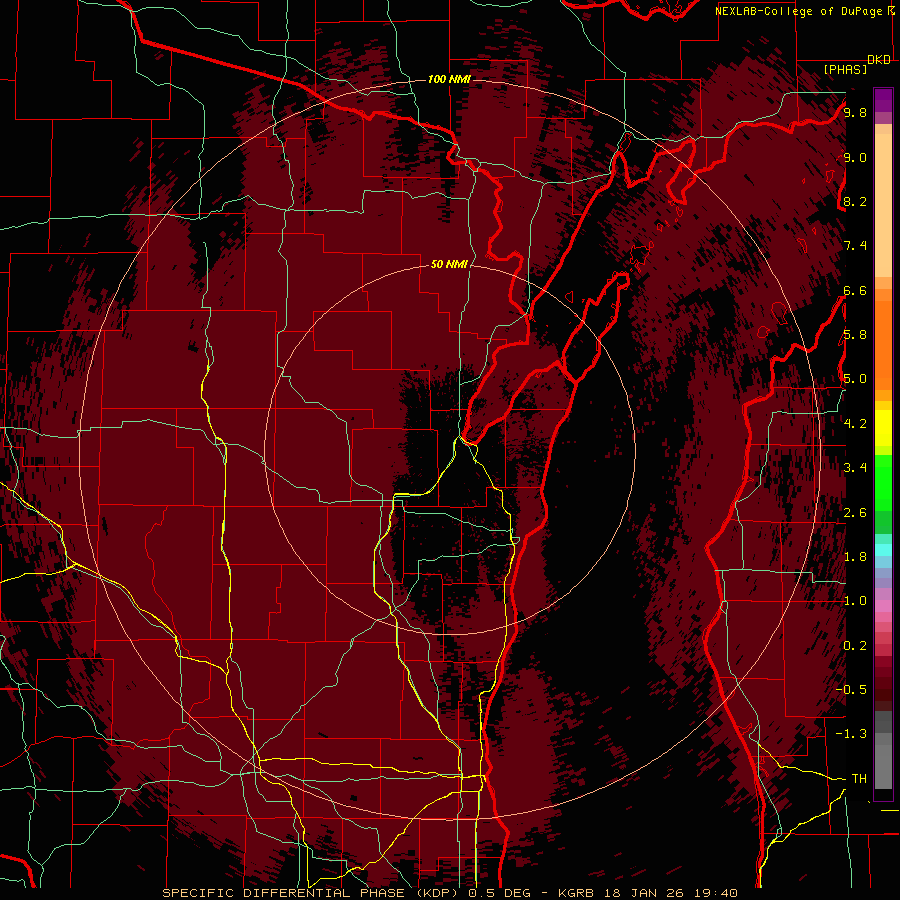900x900 pixels.
Task: Select the 3.4 legend label
Action: click(x=855, y=468)
